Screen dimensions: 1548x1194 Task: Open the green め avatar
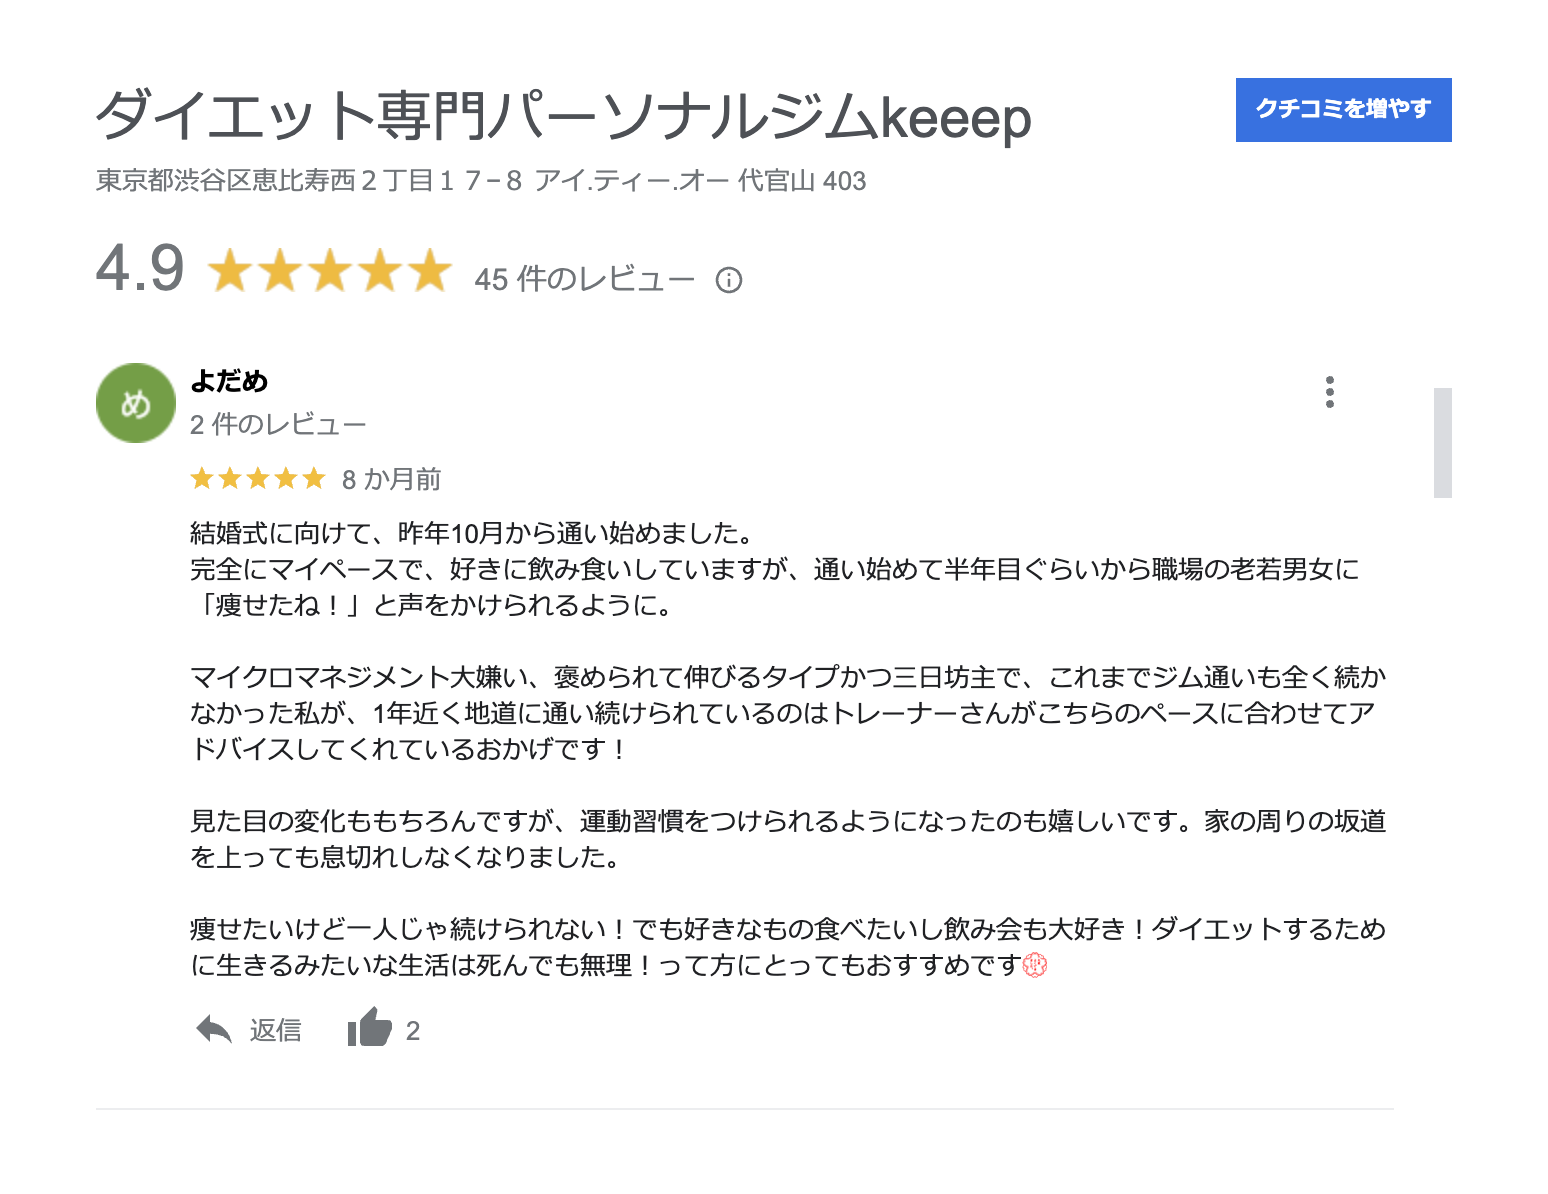coord(136,403)
